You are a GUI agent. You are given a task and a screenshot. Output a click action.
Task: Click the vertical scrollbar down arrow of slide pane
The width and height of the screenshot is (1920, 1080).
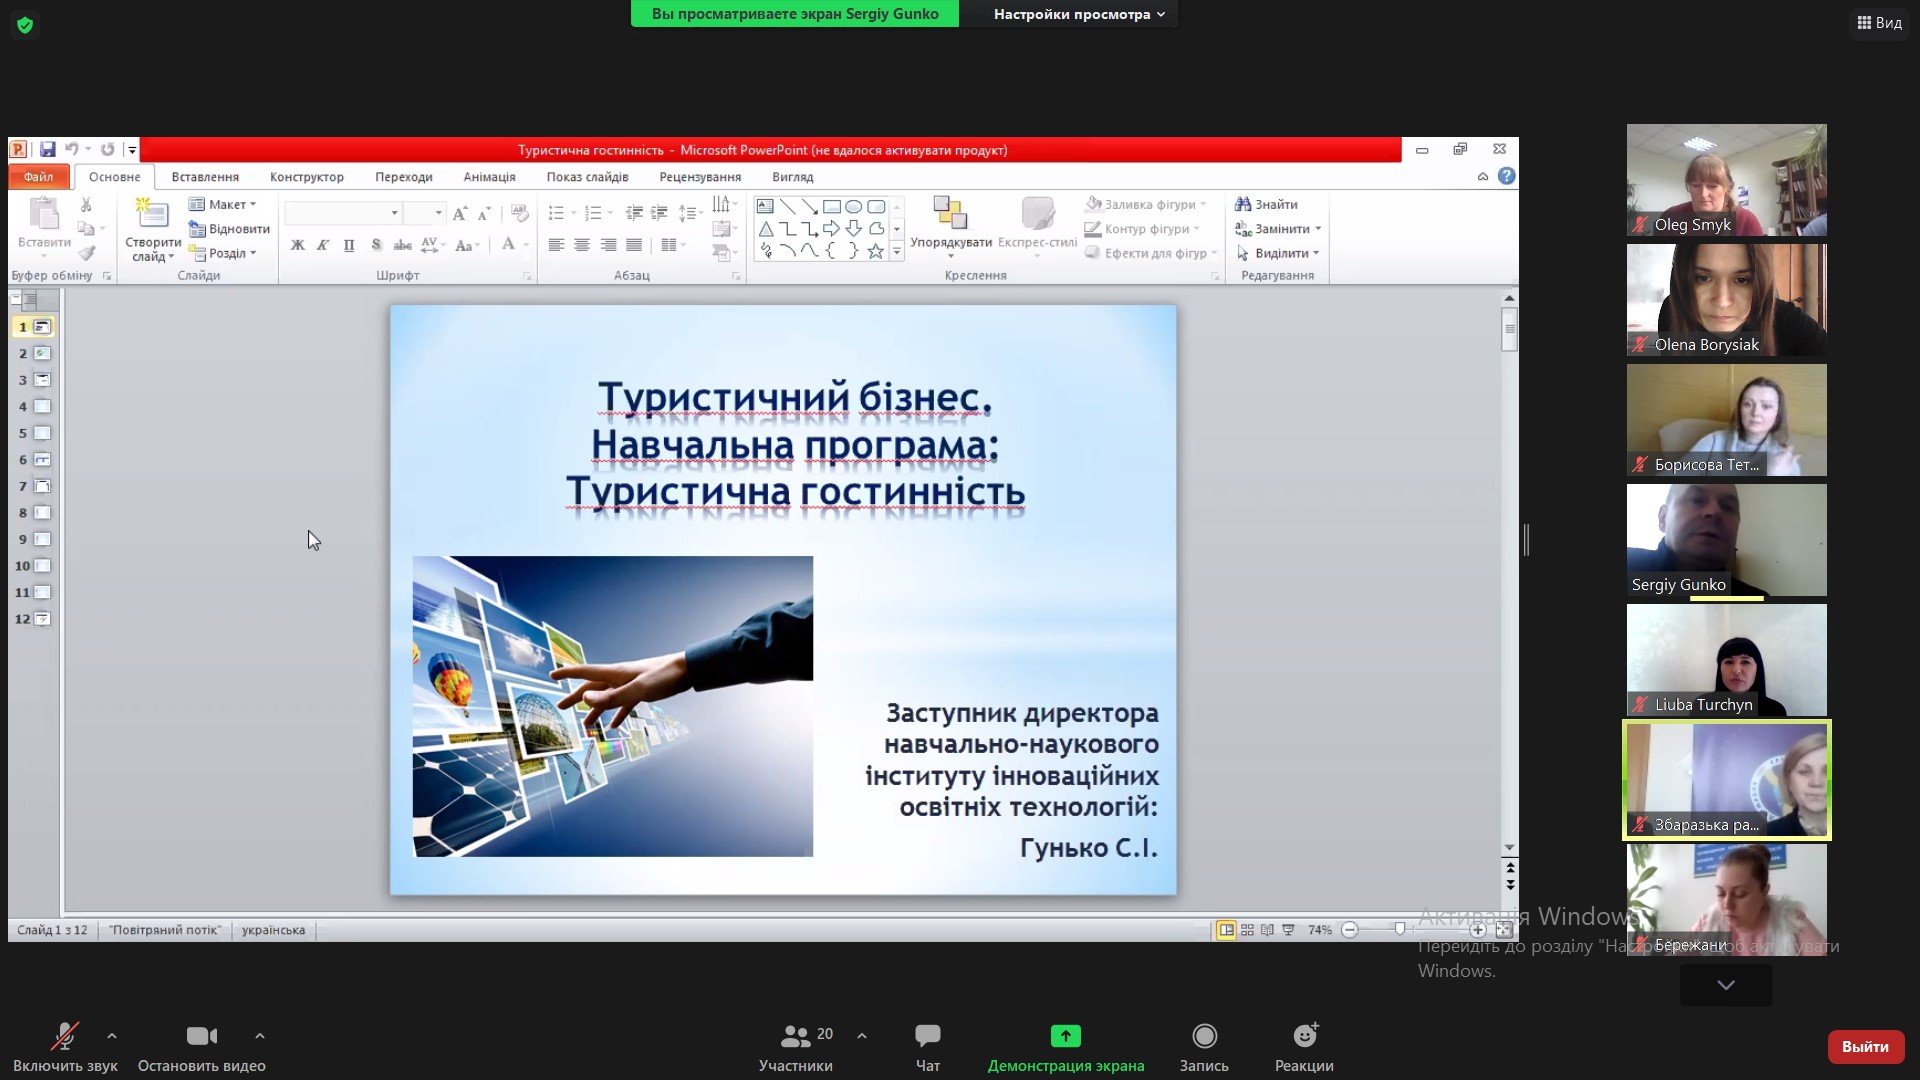[x=1509, y=848]
